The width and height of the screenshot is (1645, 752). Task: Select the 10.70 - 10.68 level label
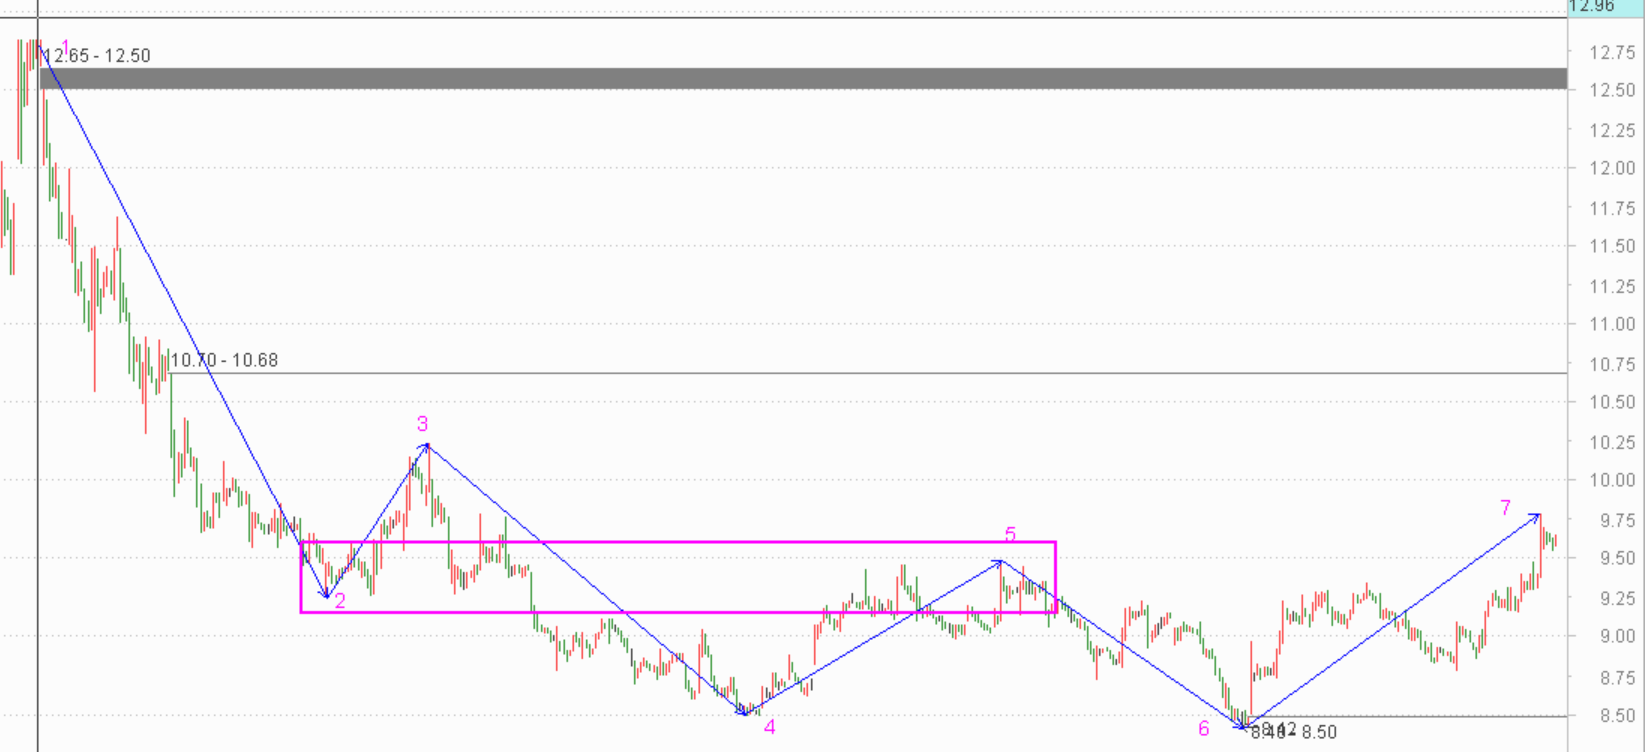[x=224, y=360]
